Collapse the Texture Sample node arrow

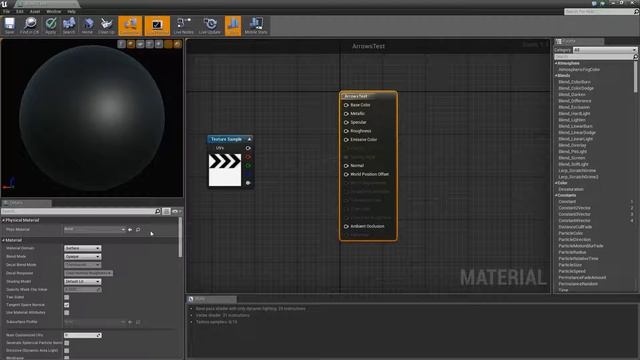click(249, 139)
